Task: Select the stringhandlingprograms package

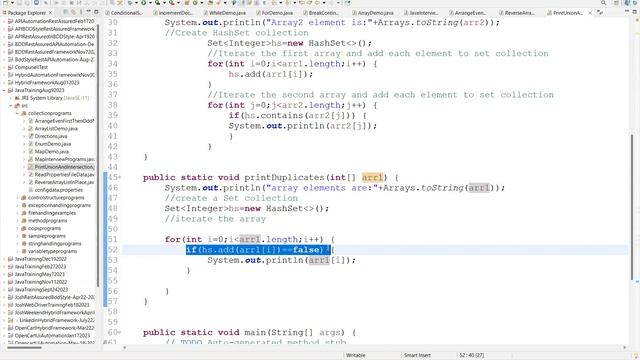Action: coord(51,244)
